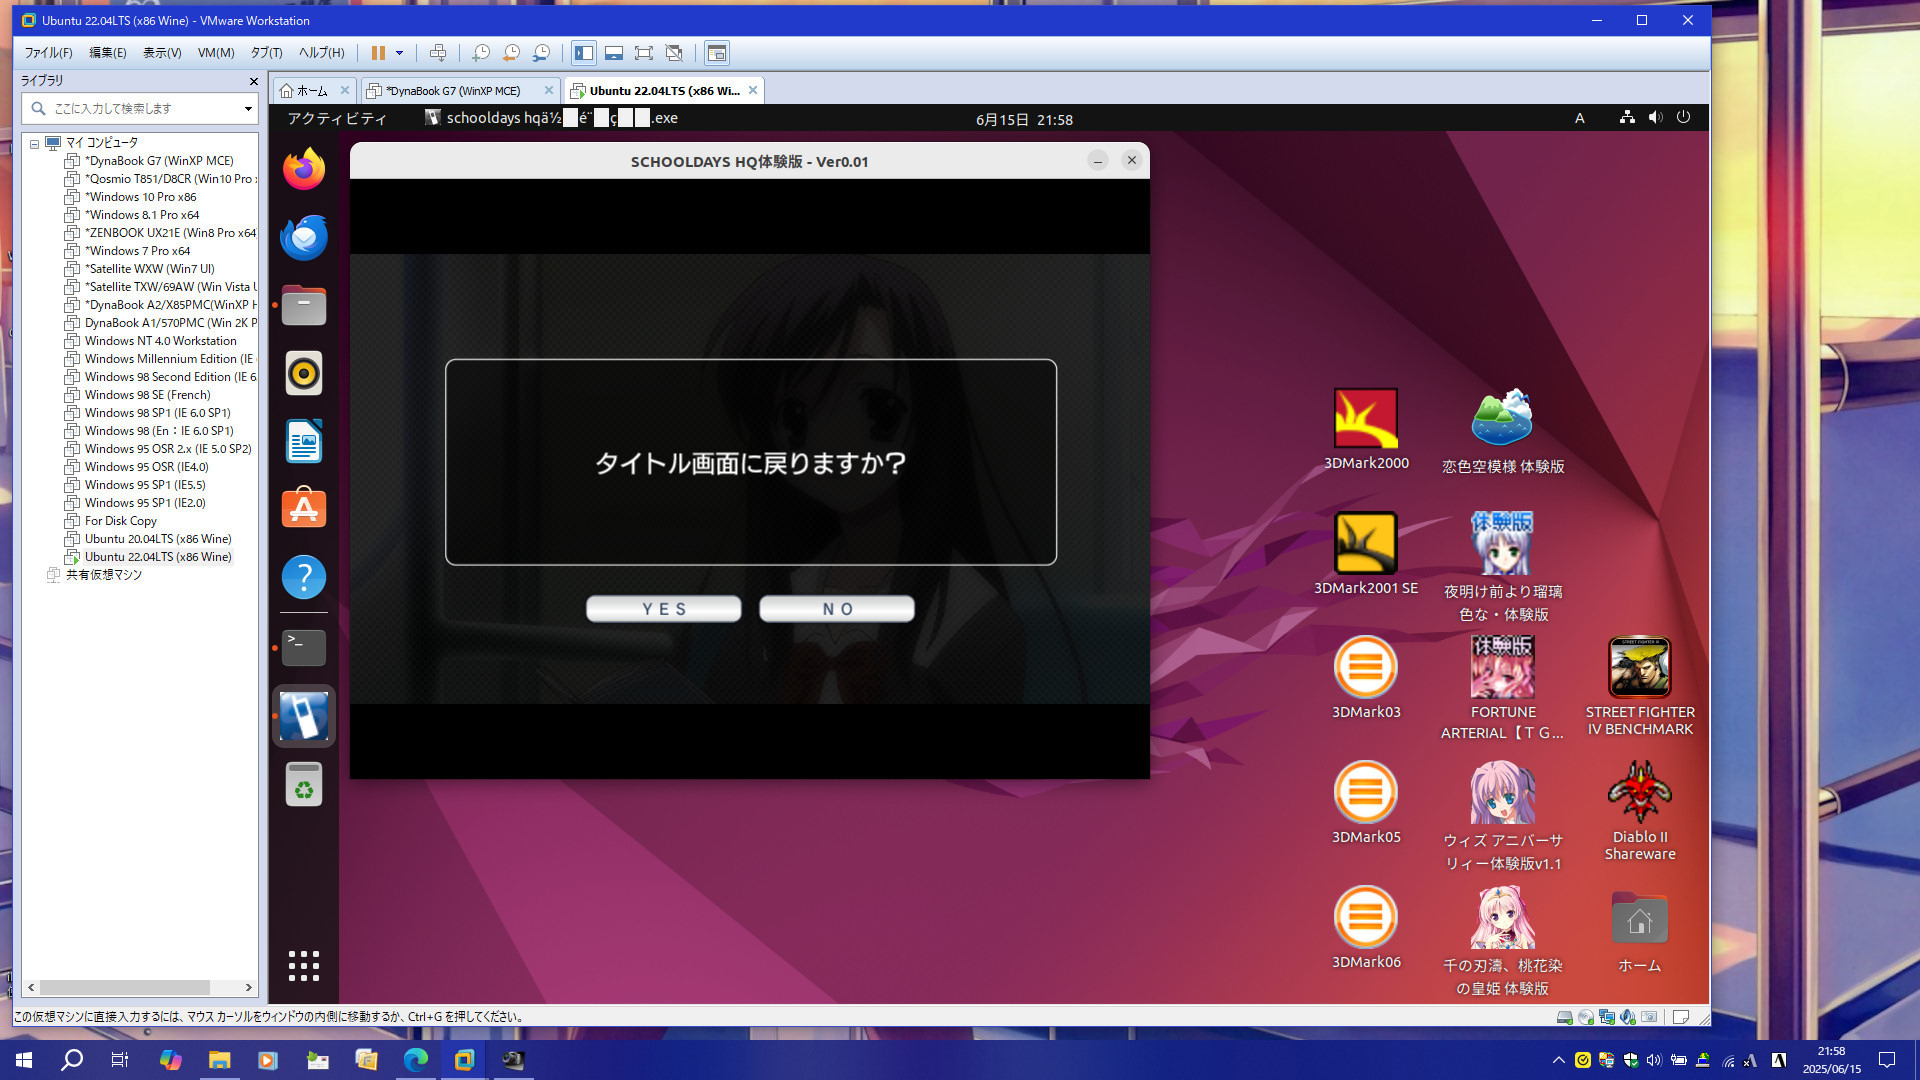Click the Wine application dock icon
The image size is (1920, 1080).
pyautogui.click(x=304, y=716)
